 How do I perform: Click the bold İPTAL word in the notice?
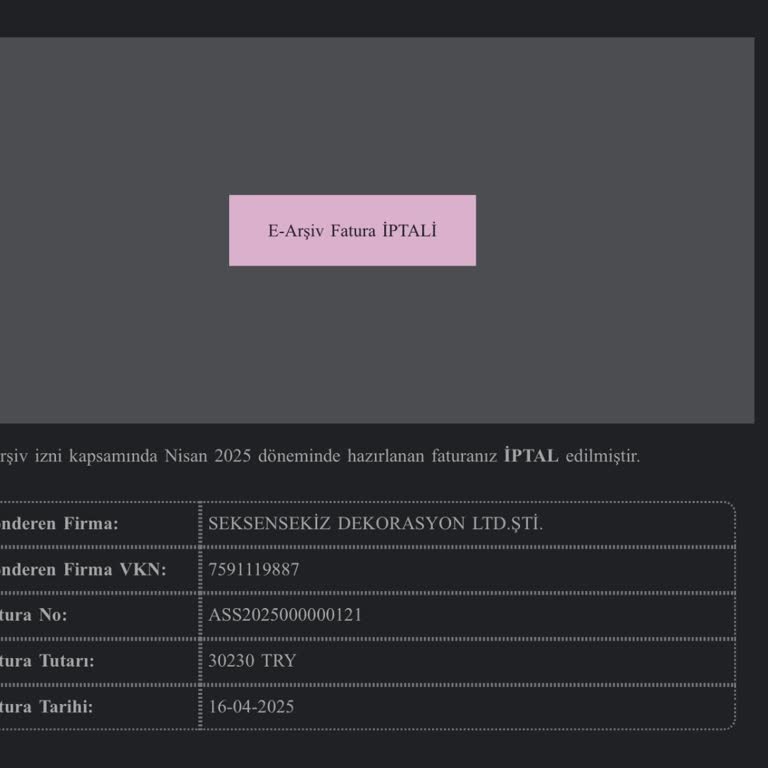tap(531, 456)
